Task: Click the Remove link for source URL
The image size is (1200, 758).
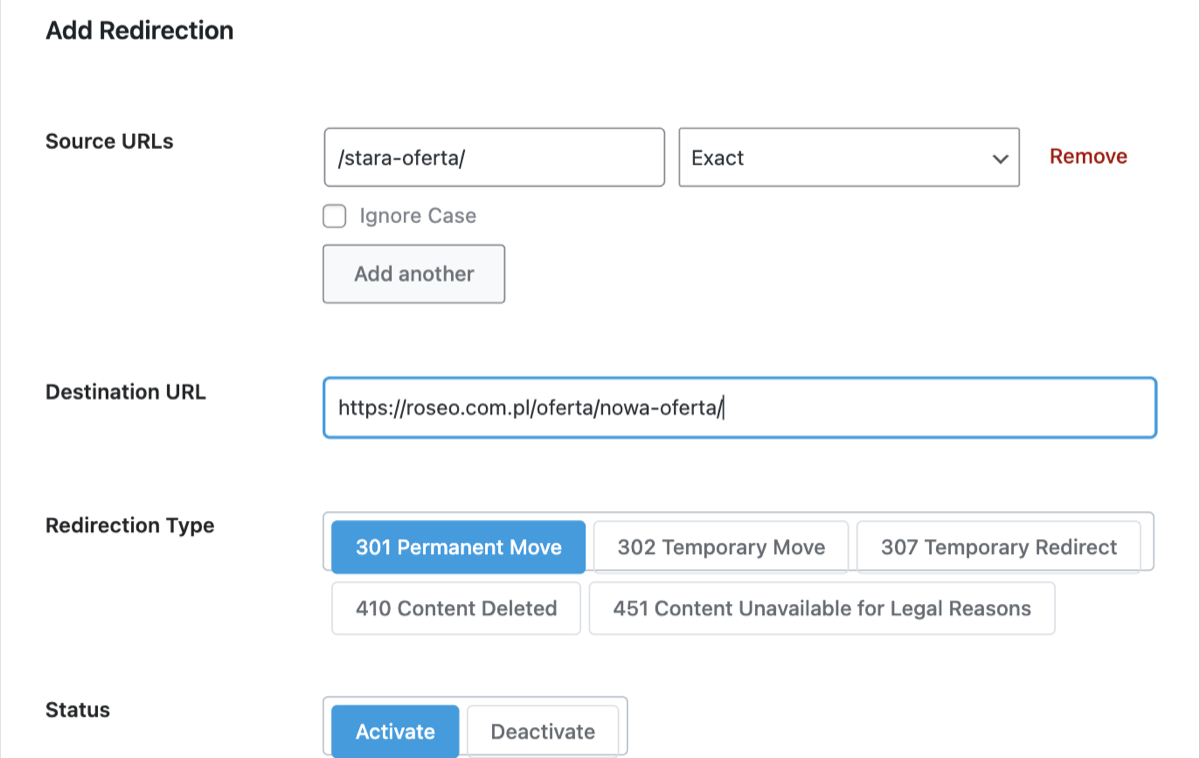Action: [x=1088, y=156]
